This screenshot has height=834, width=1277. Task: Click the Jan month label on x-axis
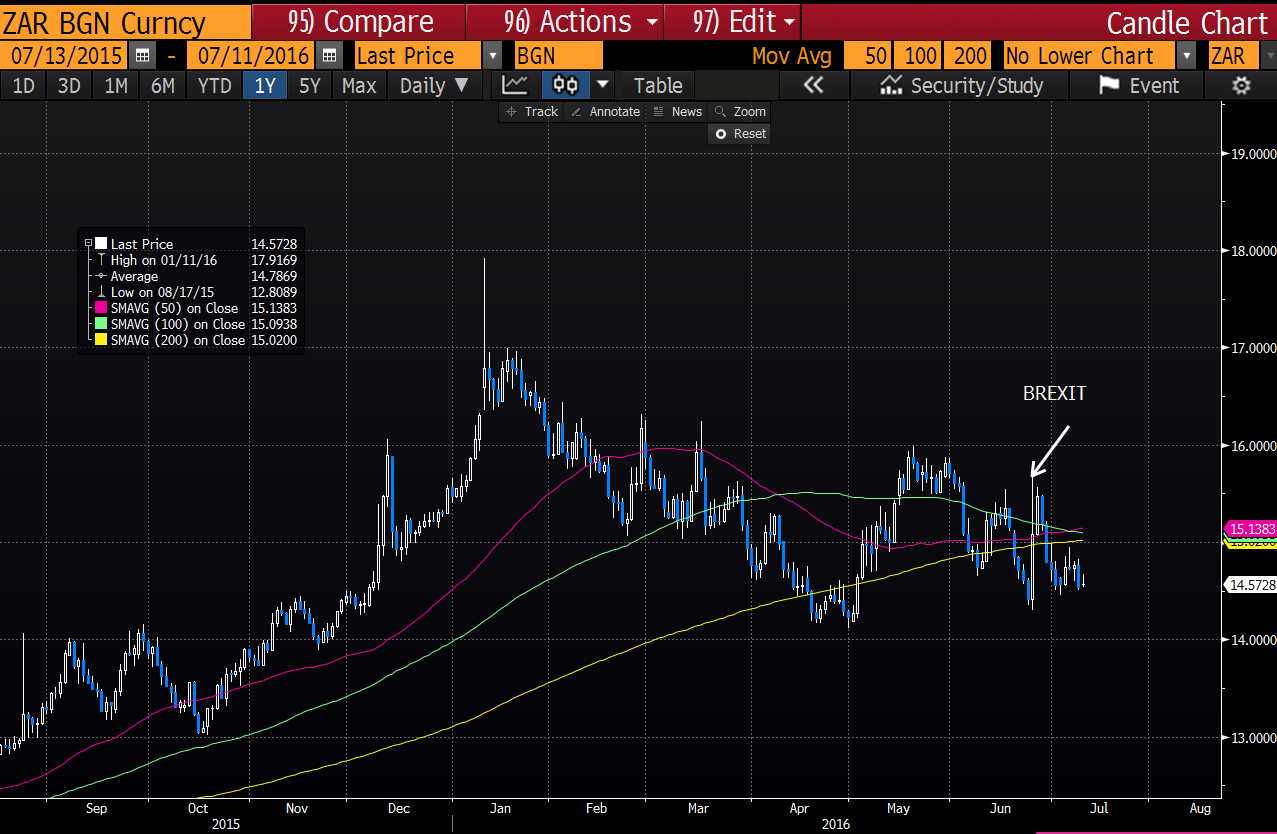click(x=501, y=807)
